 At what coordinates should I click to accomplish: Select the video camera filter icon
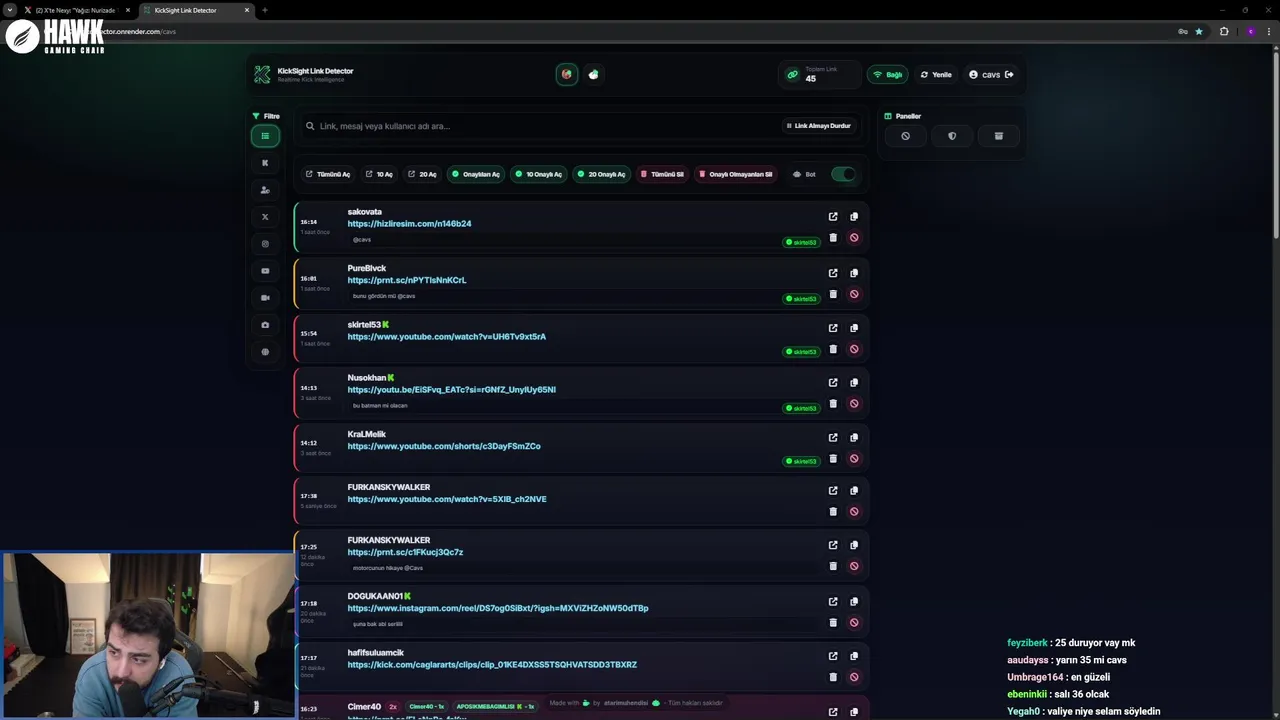(x=265, y=298)
